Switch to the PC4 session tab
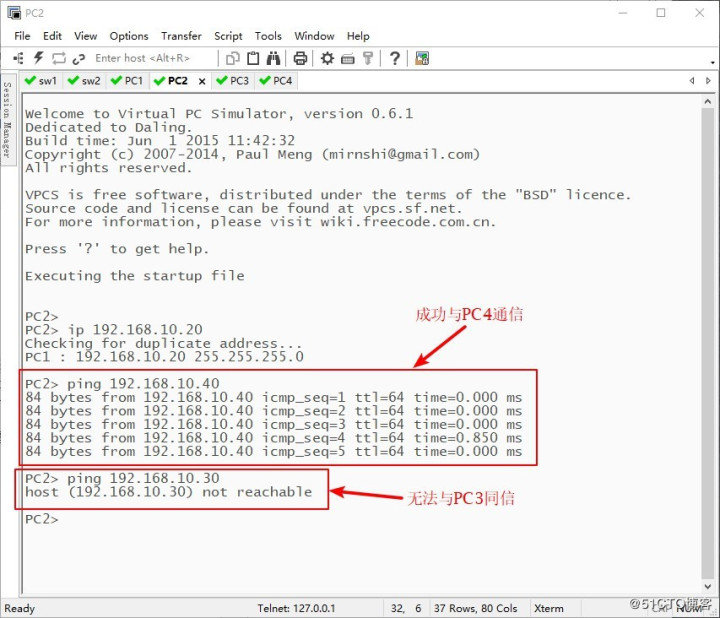 pos(276,81)
